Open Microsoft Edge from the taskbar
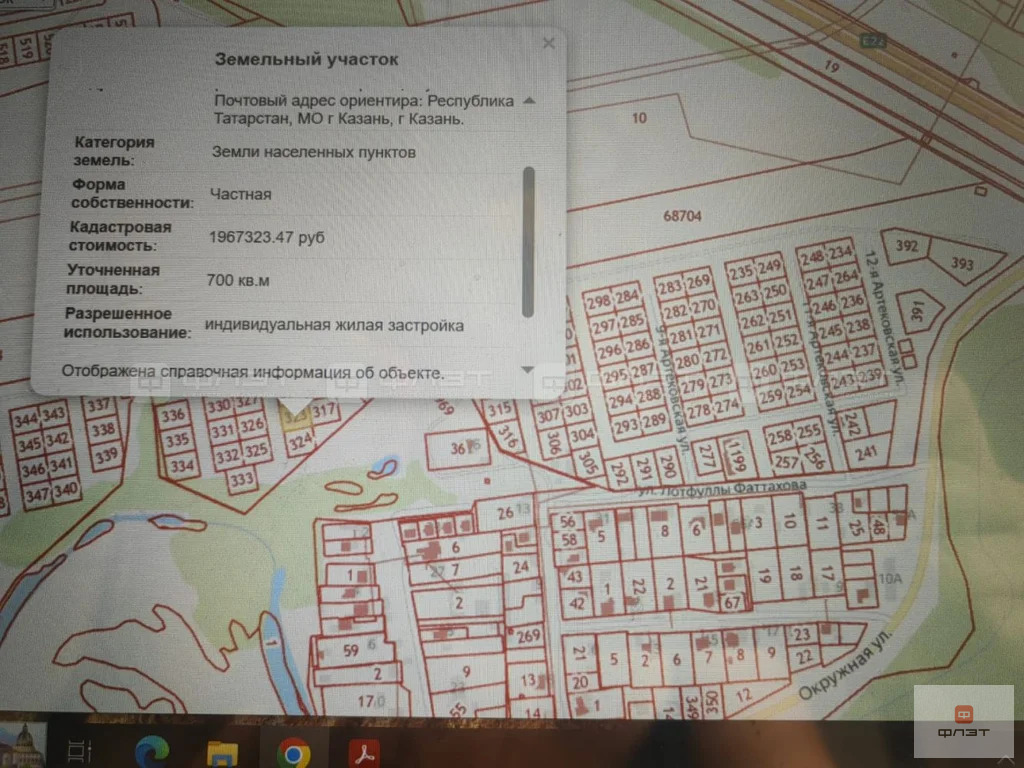1024x768 pixels. point(152,752)
